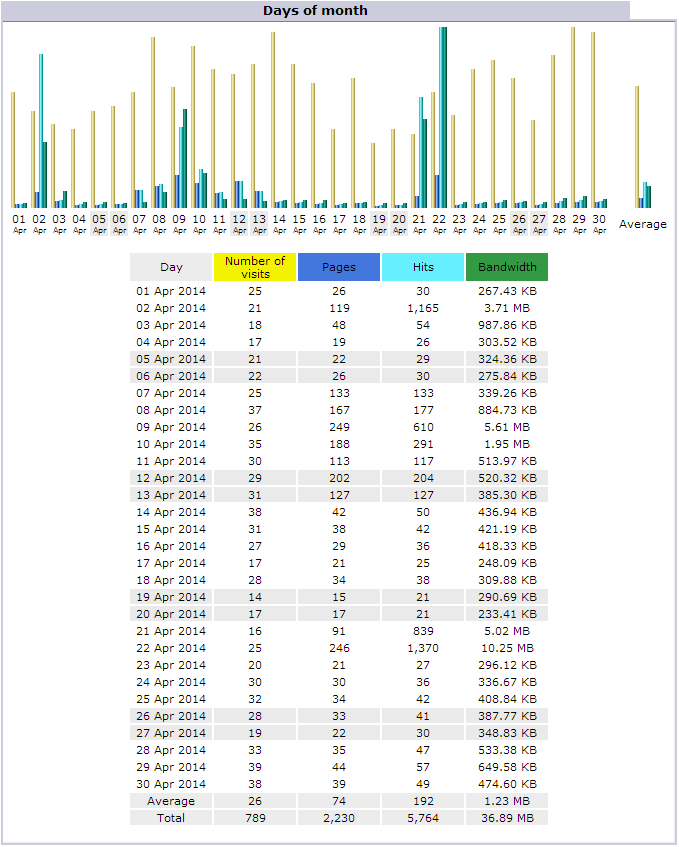Click the Average label under the chart

[x=642, y=224]
